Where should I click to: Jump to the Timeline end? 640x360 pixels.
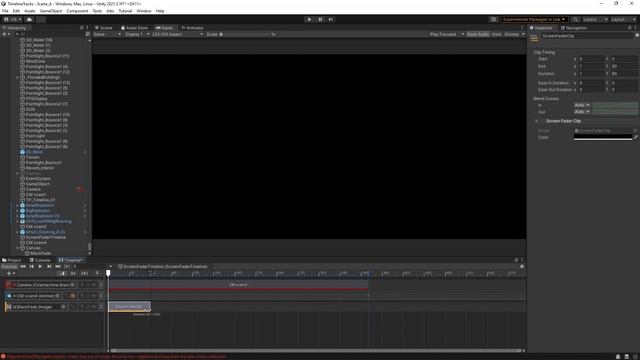[x=58, y=267]
